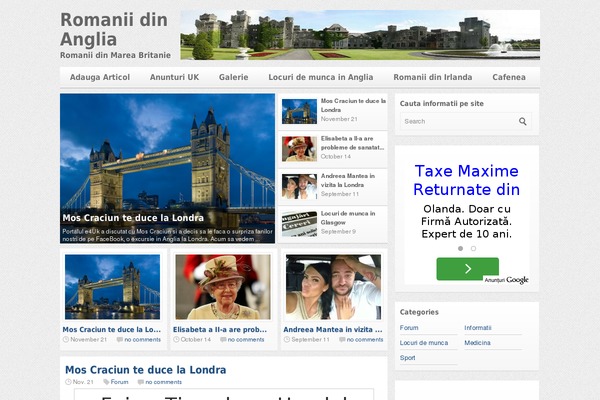Screen dimensions: 600x400
Task: Open card title Andreea Mantea in vizita ...
Action: pos(333,330)
